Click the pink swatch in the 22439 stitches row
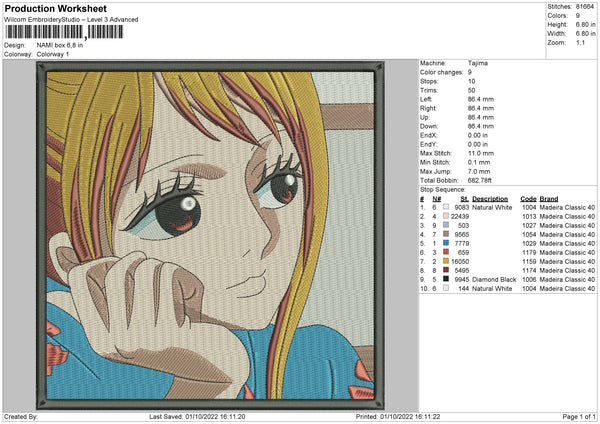Viewport: 600px width, 424px height. (x=446, y=216)
